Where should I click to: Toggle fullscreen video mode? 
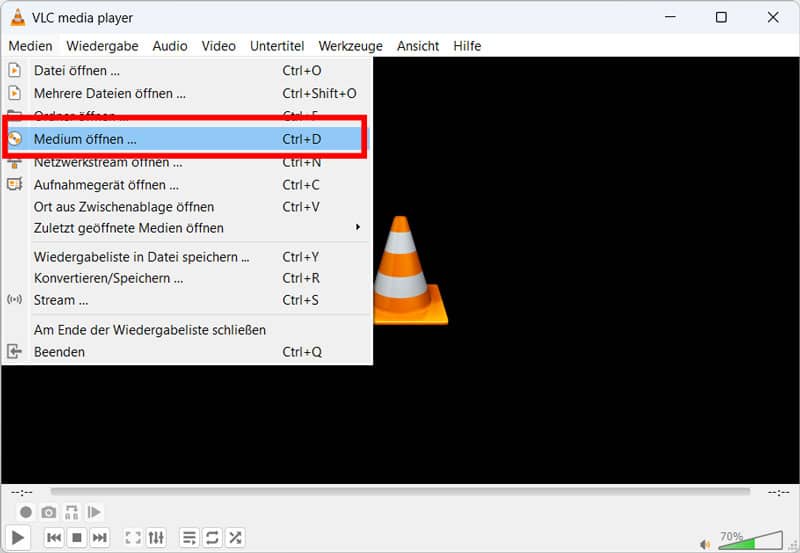point(133,537)
